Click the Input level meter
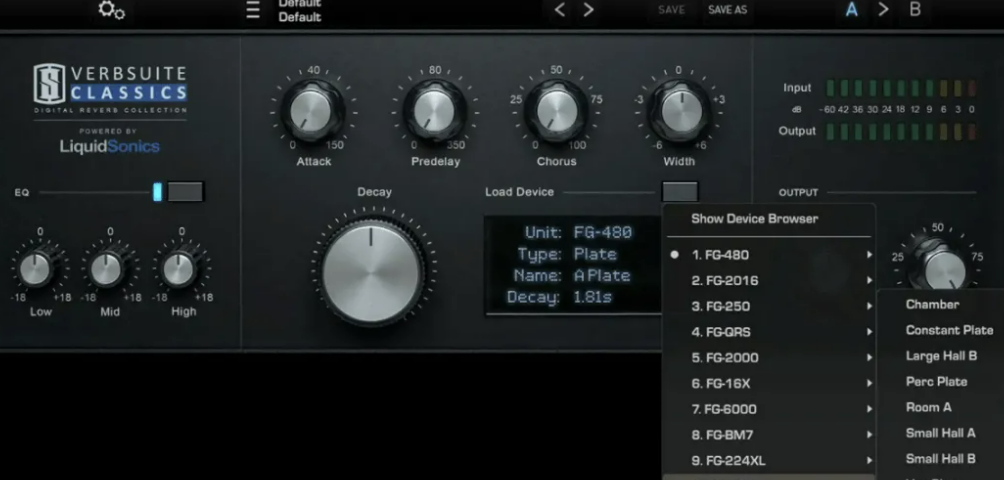This screenshot has height=480, width=1004. [901, 88]
